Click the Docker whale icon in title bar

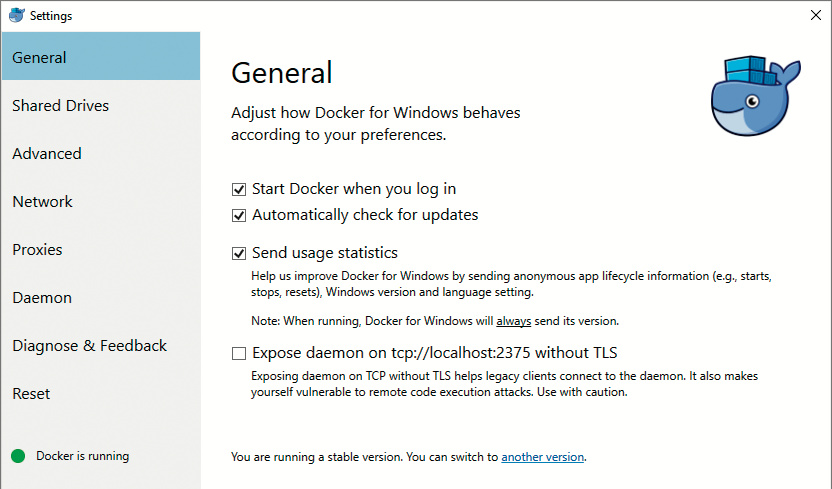(x=16, y=15)
